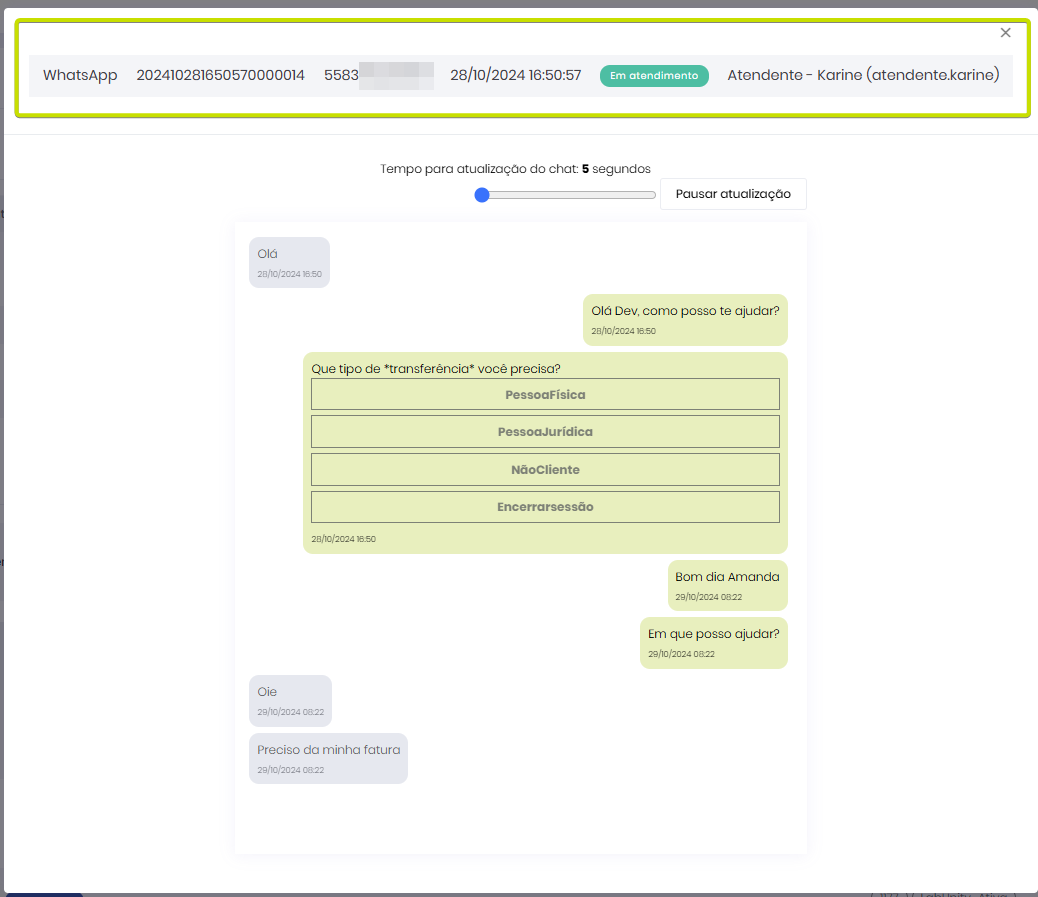Click the WhatsApp channel label

[80, 76]
